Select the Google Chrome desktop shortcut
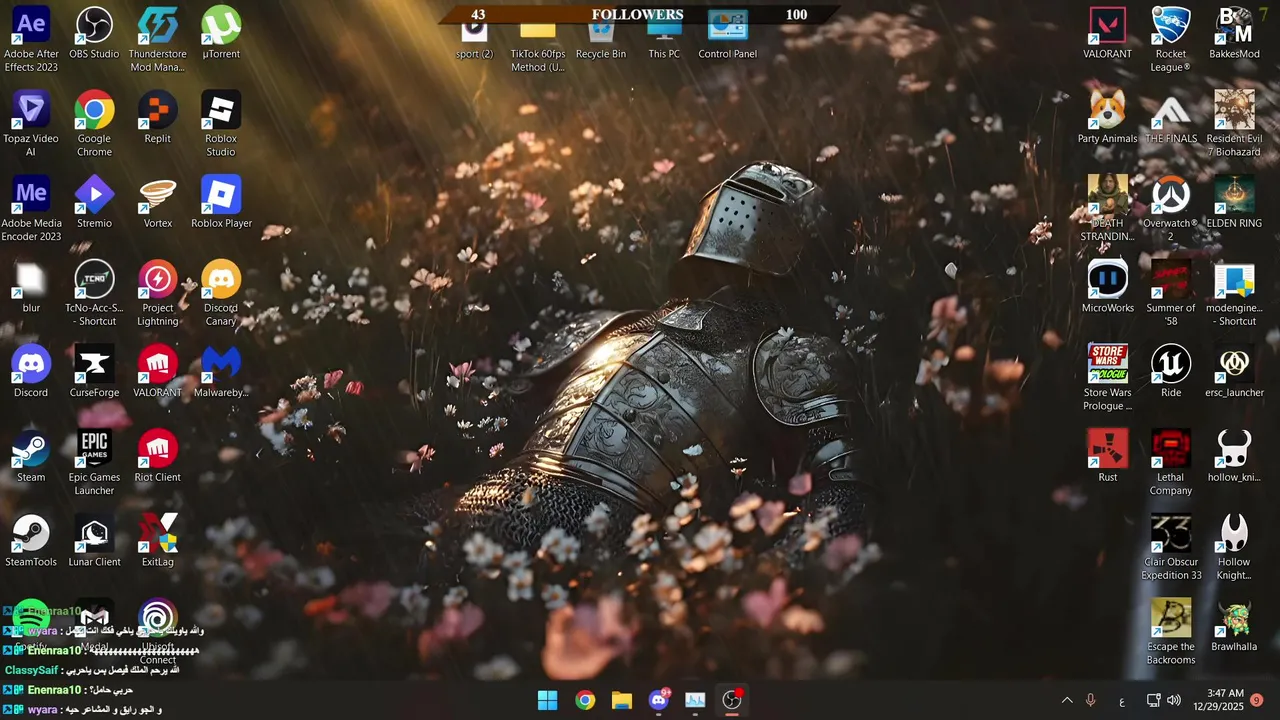Viewport: 1280px width, 720px height. (x=94, y=125)
